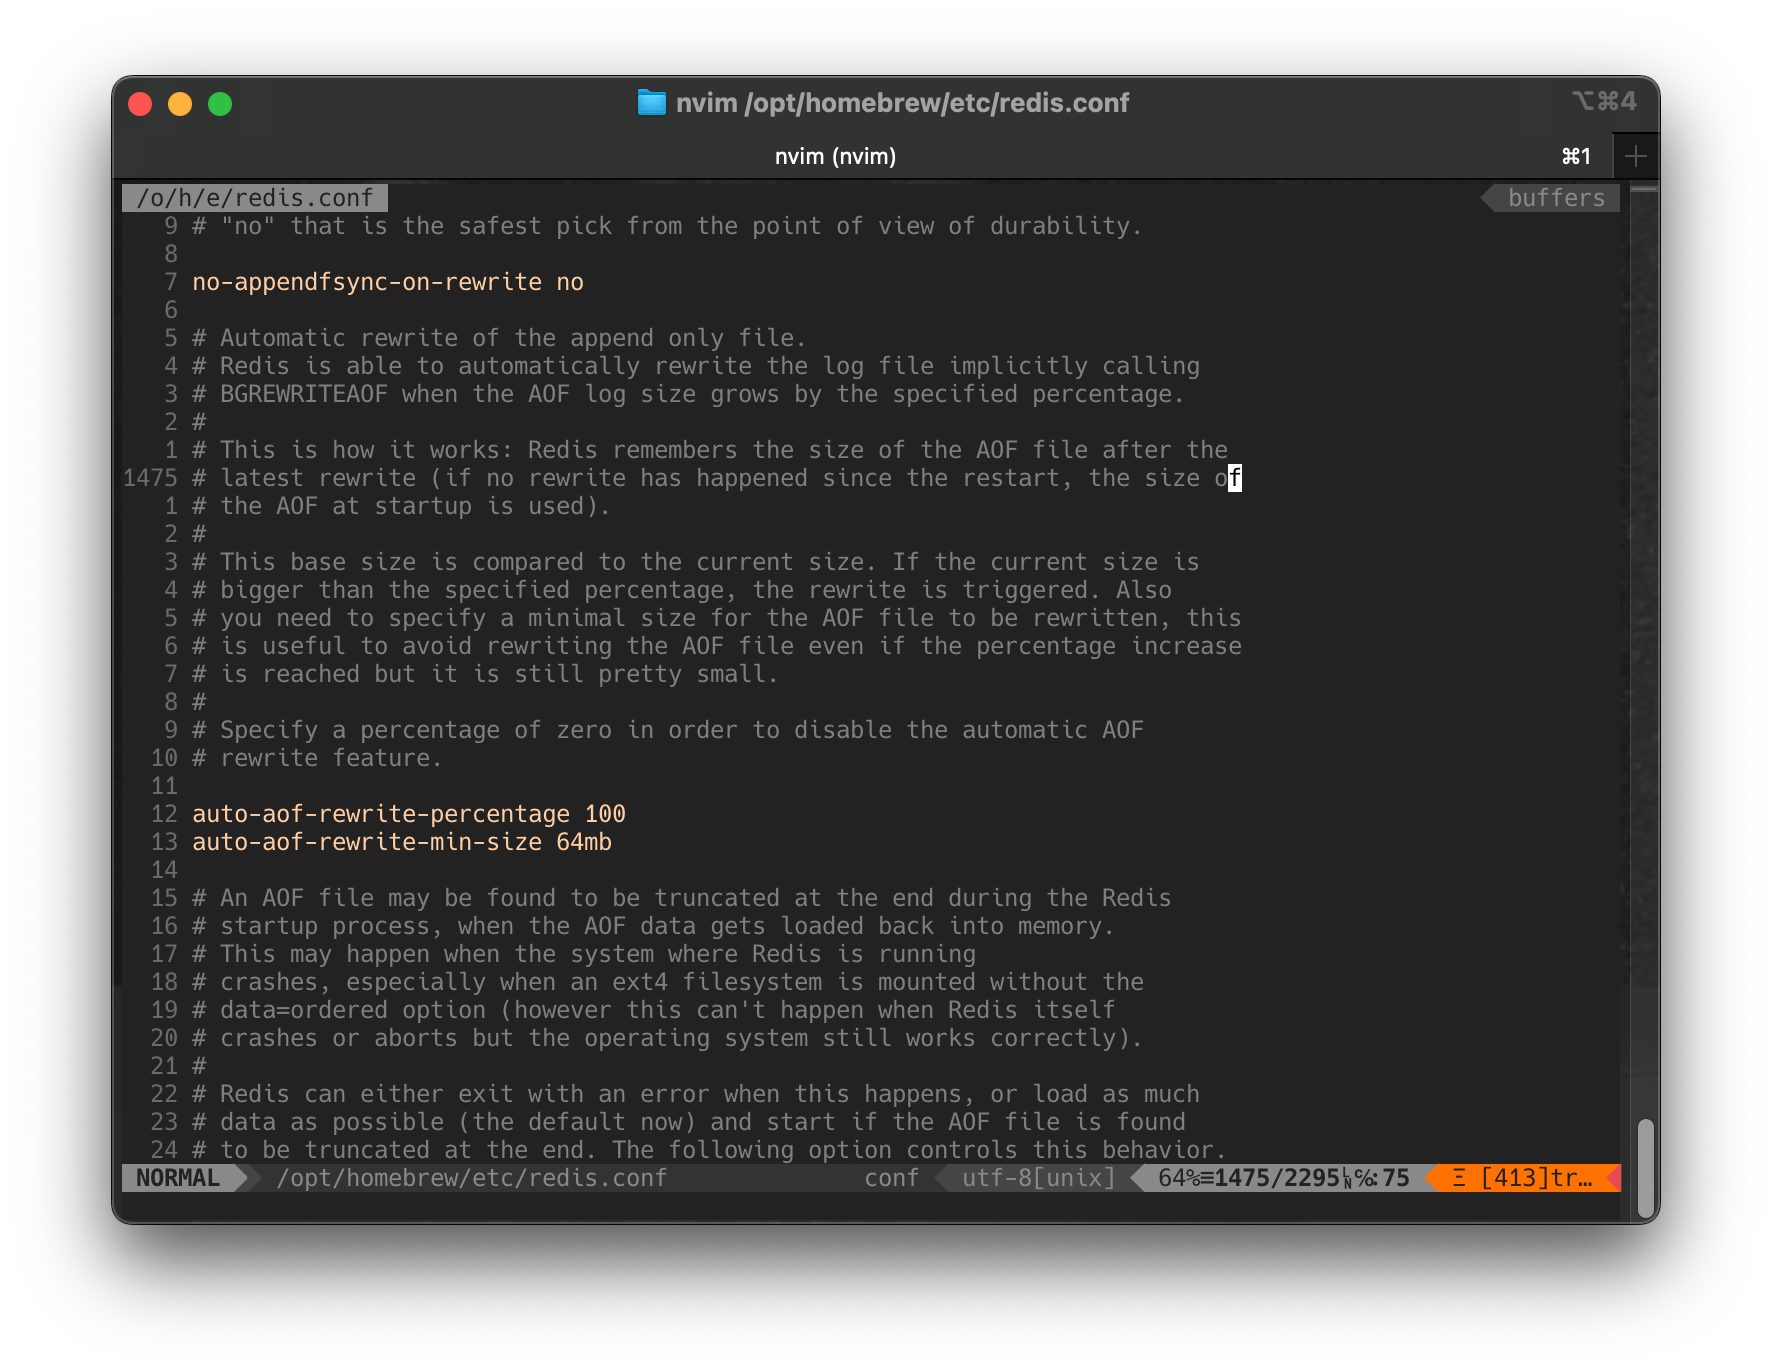This screenshot has width=1772, height=1372.
Task: Click the NORMAL mode indicator
Action: click(178, 1178)
